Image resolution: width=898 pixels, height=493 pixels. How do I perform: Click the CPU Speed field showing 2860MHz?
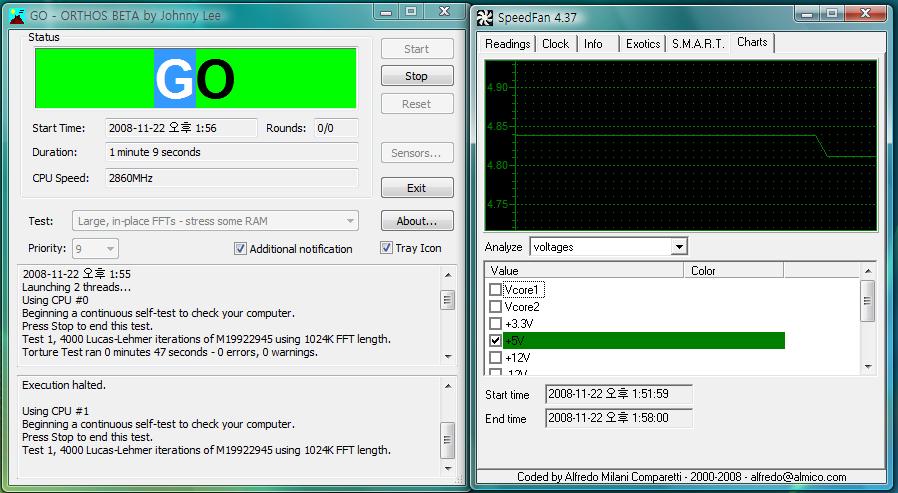pyautogui.click(x=232, y=178)
